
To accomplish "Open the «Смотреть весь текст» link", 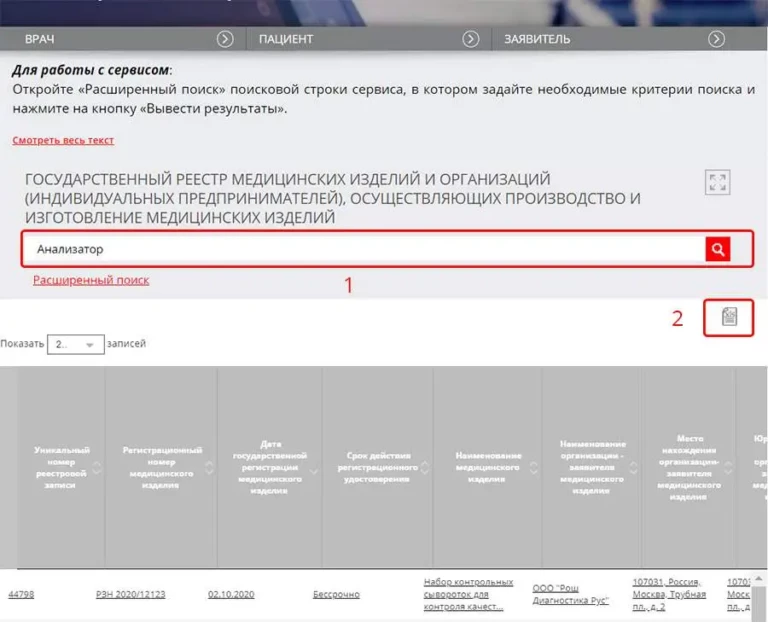I will tap(63, 141).
